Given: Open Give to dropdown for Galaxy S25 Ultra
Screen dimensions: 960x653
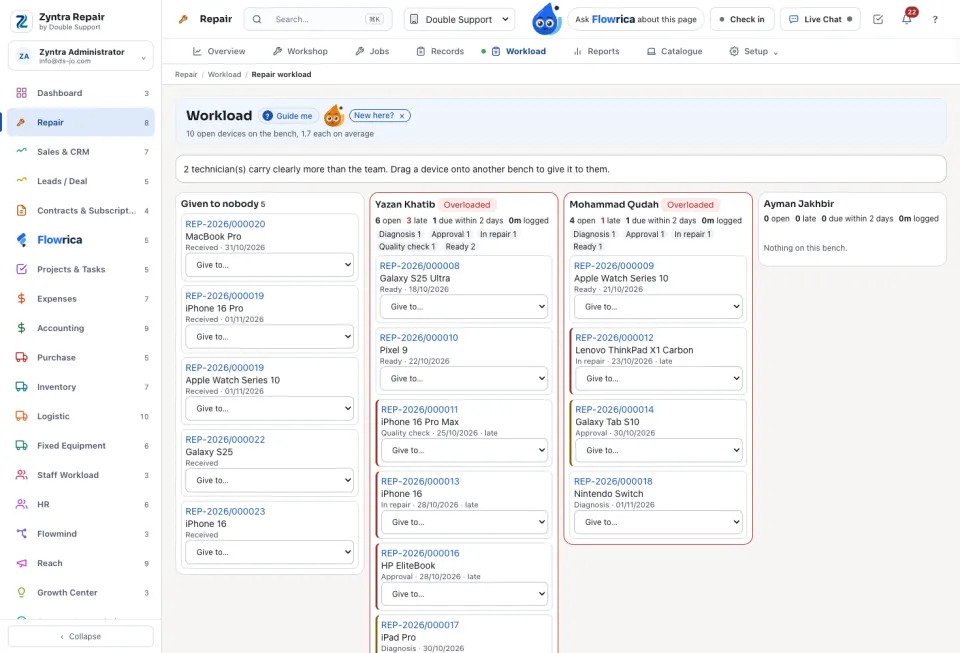Looking at the screenshot, I should 464,307.
